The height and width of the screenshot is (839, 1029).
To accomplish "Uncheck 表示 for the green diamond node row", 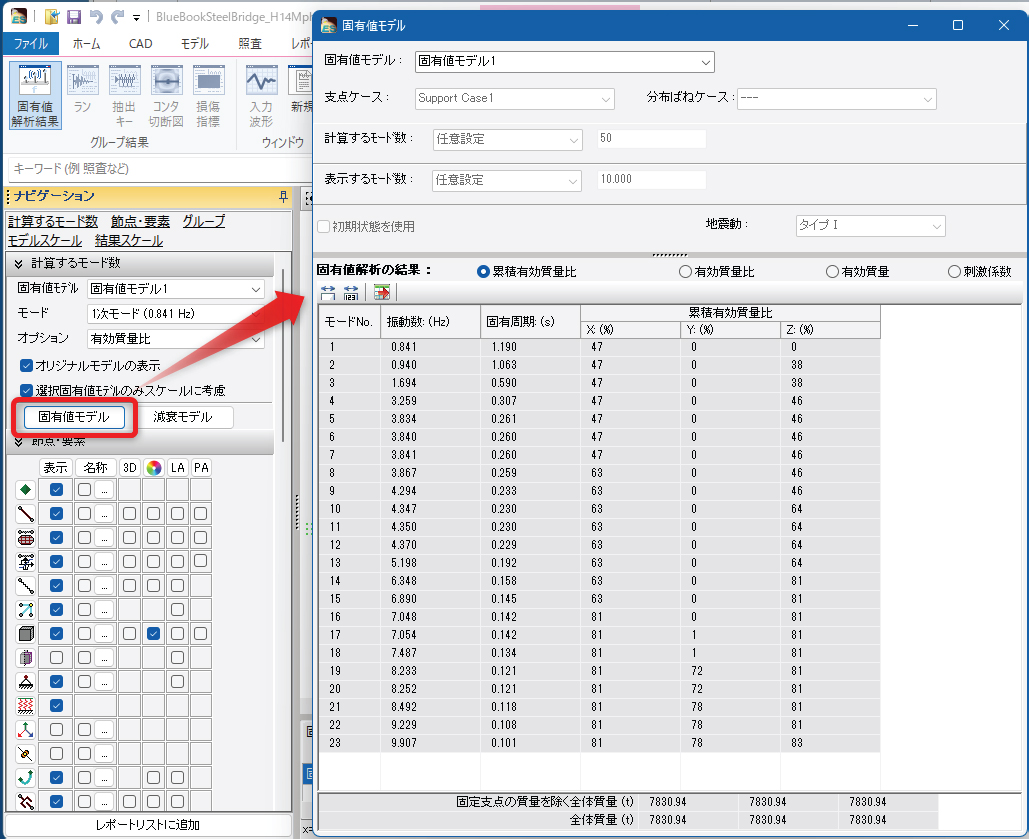I will click(x=56, y=490).
